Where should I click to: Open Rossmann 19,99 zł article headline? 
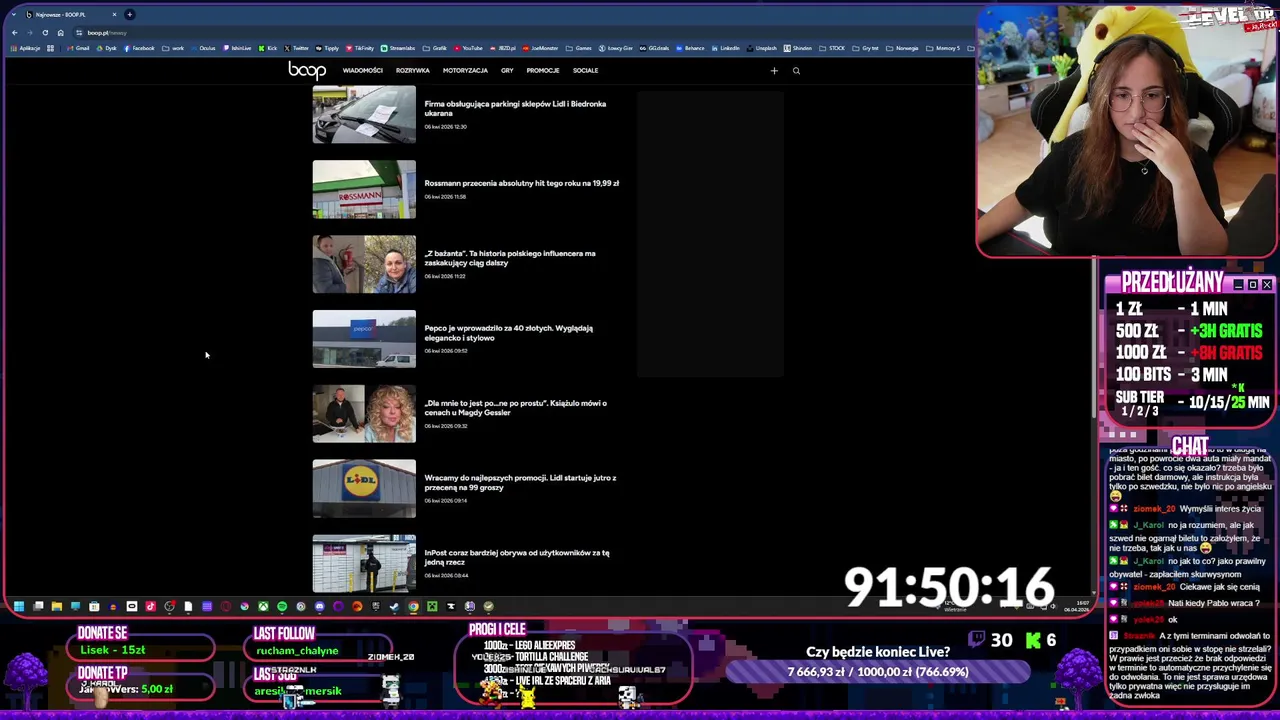[x=522, y=183]
